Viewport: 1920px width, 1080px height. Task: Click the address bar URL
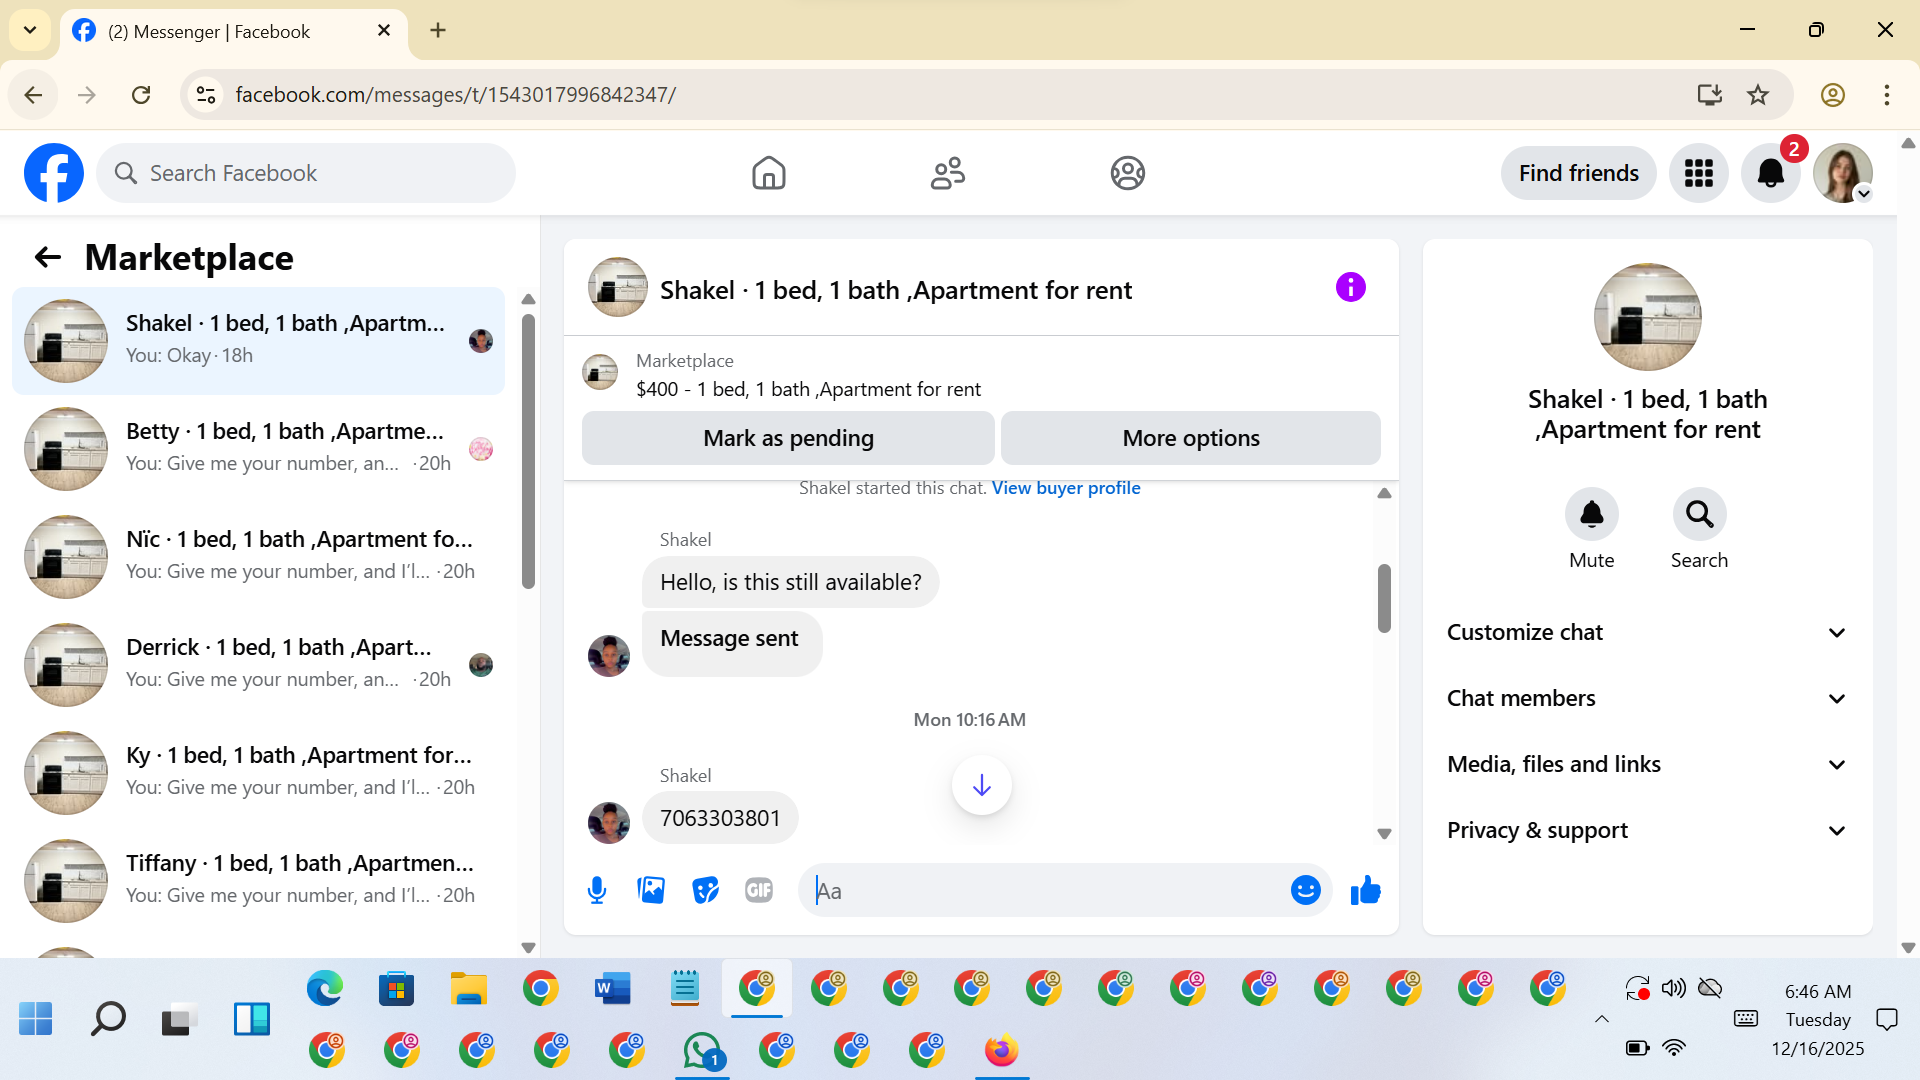pos(456,95)
